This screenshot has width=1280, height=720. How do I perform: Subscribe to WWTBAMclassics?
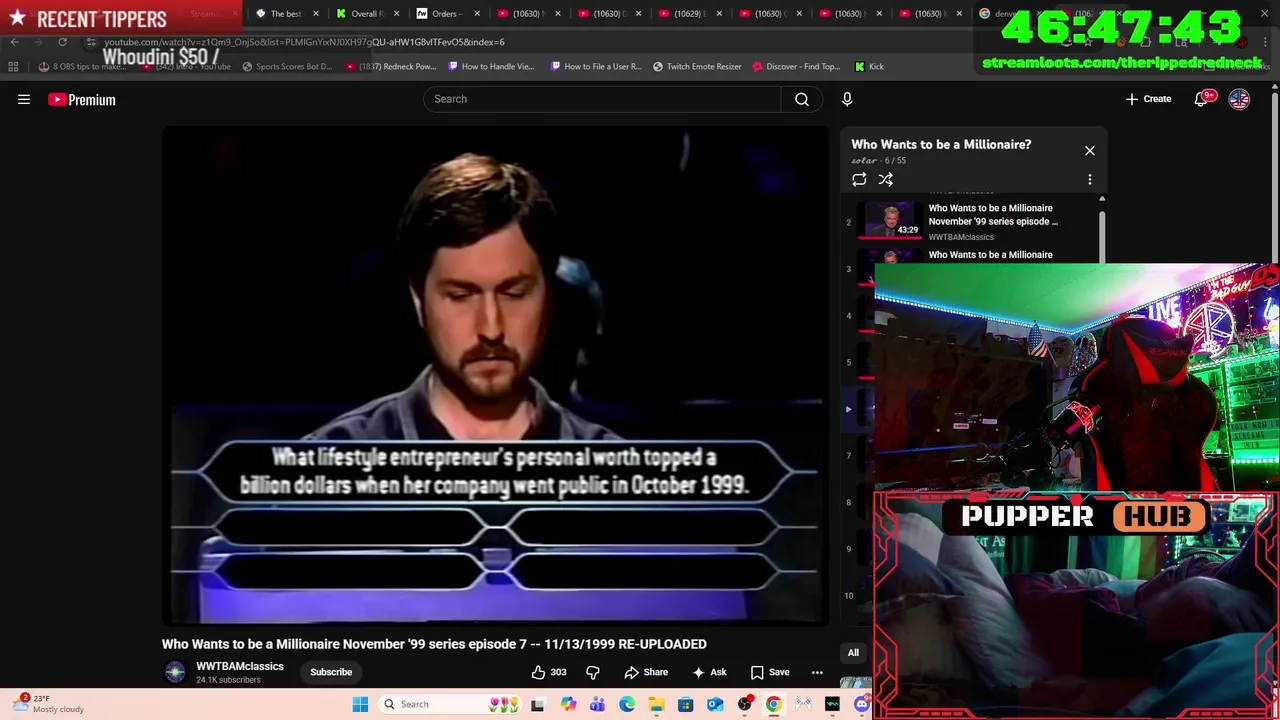(331, 672)
